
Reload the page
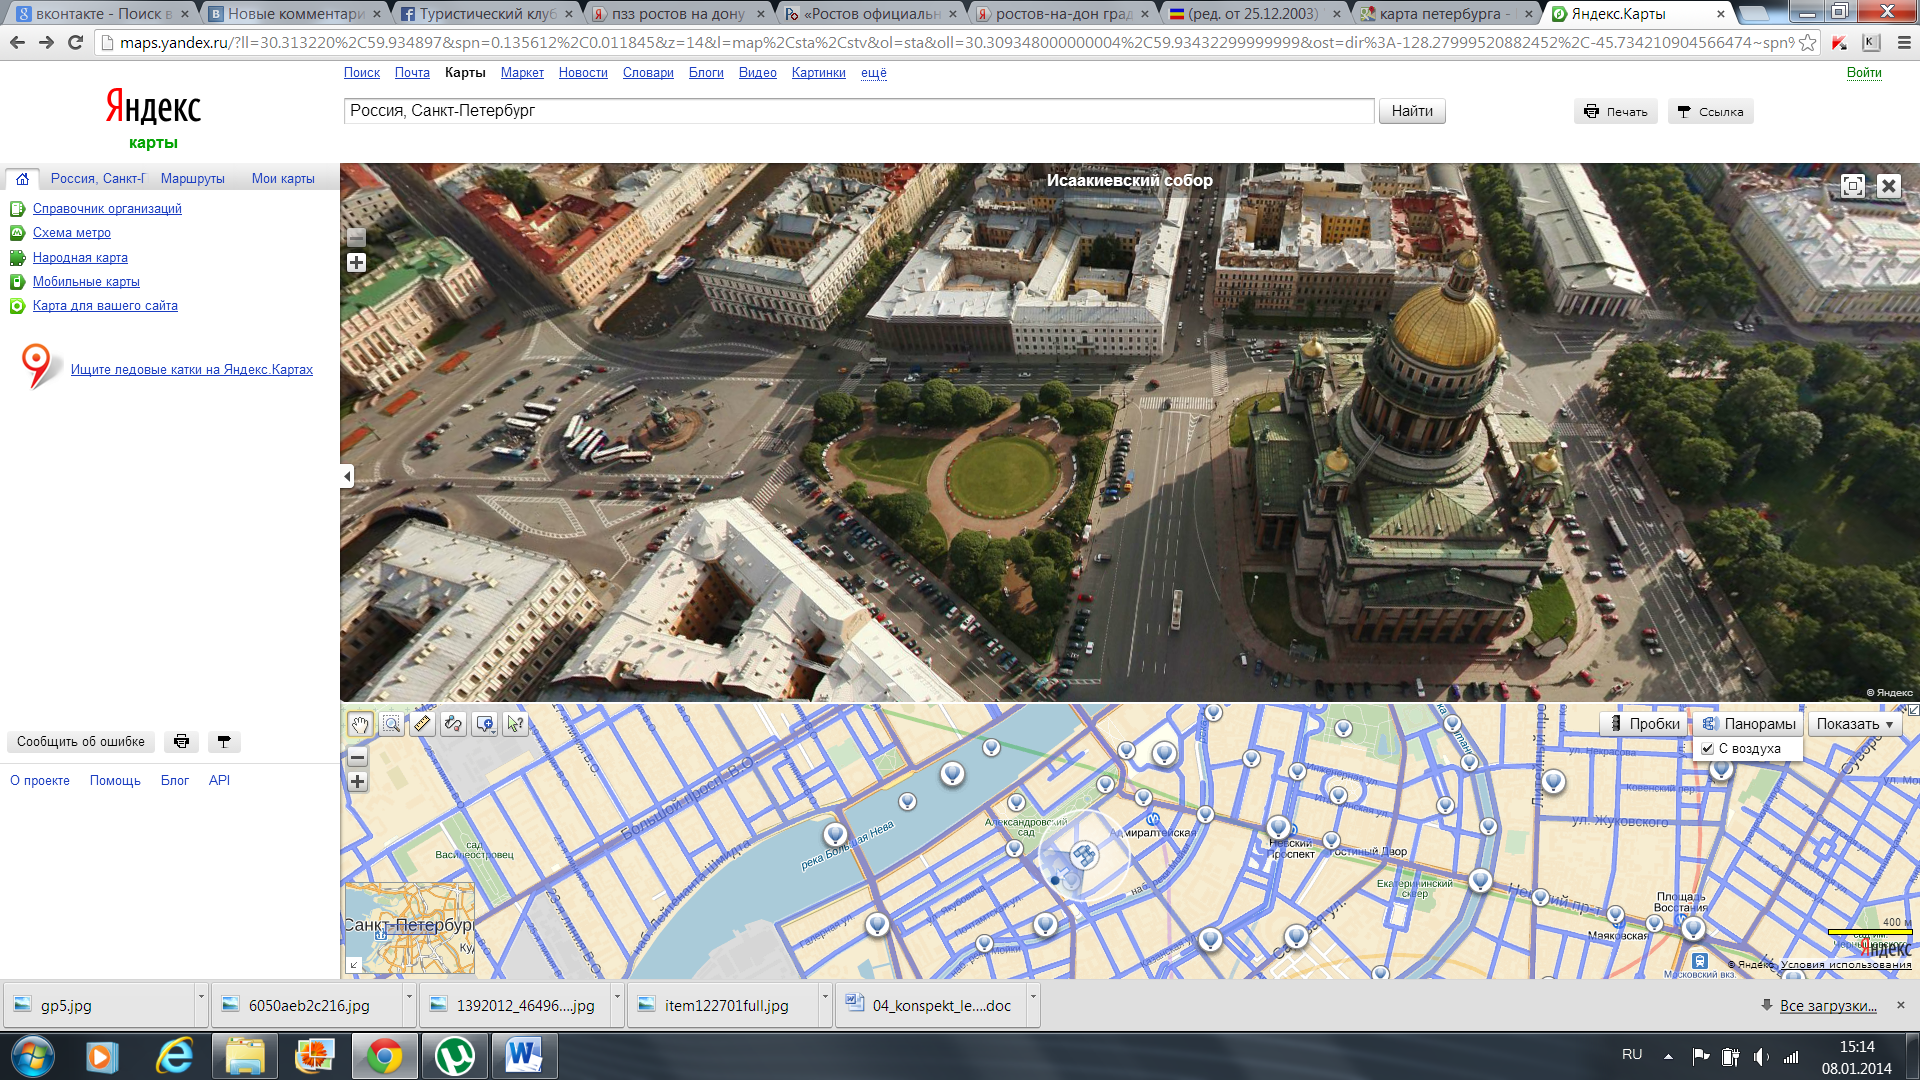click(x=75, y=43)
